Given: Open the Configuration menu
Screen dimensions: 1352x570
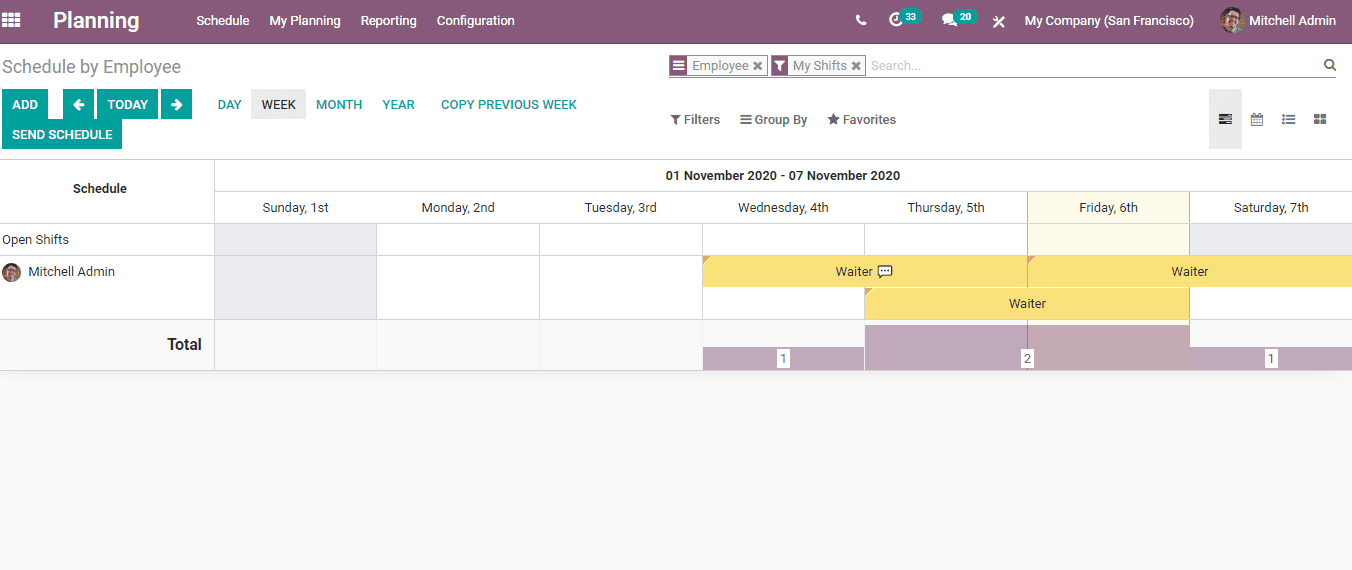Looking at the screenshot, I should pos(476,20).
